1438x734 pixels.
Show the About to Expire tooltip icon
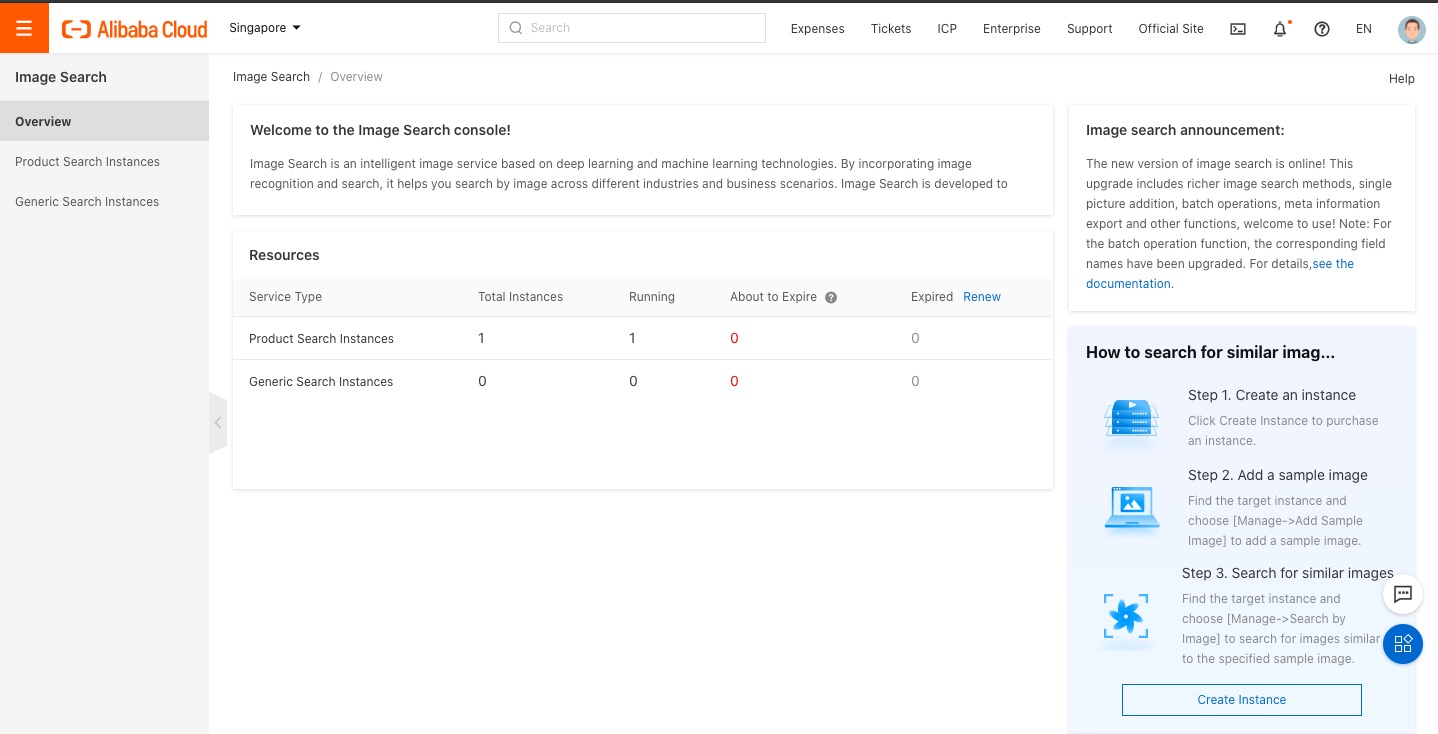coord(831,297)
